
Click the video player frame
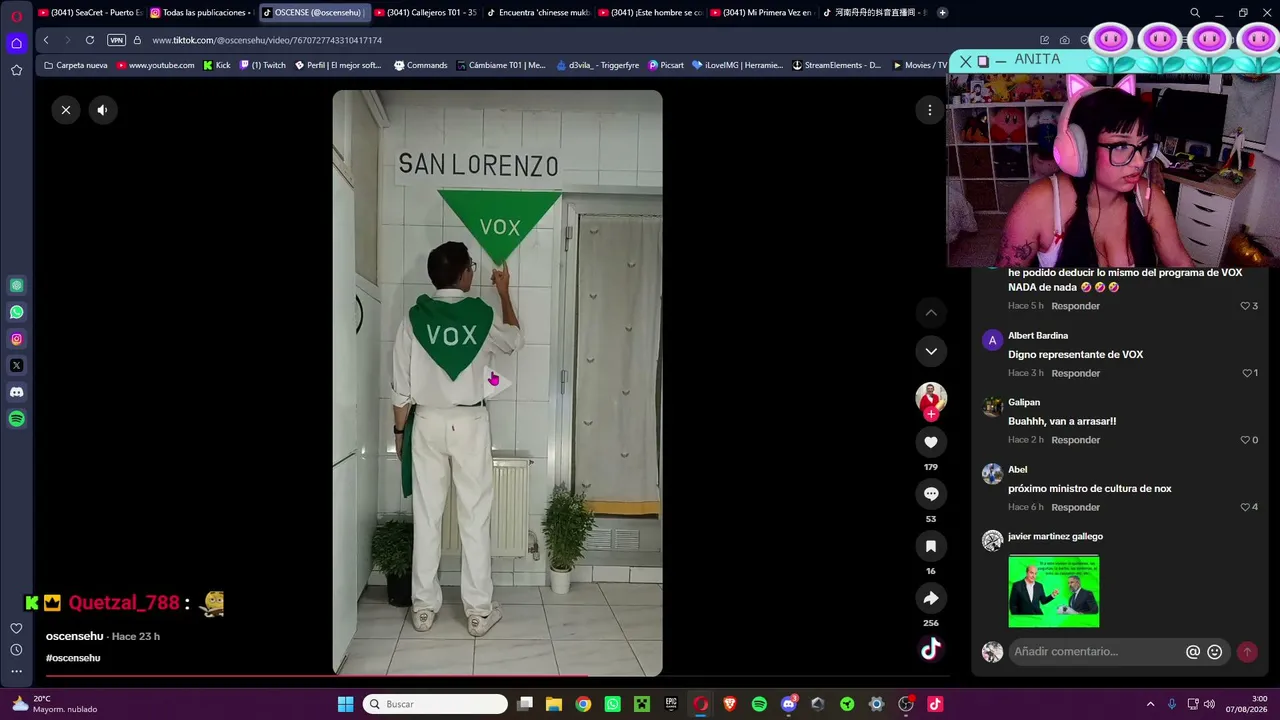coord(497,383)
